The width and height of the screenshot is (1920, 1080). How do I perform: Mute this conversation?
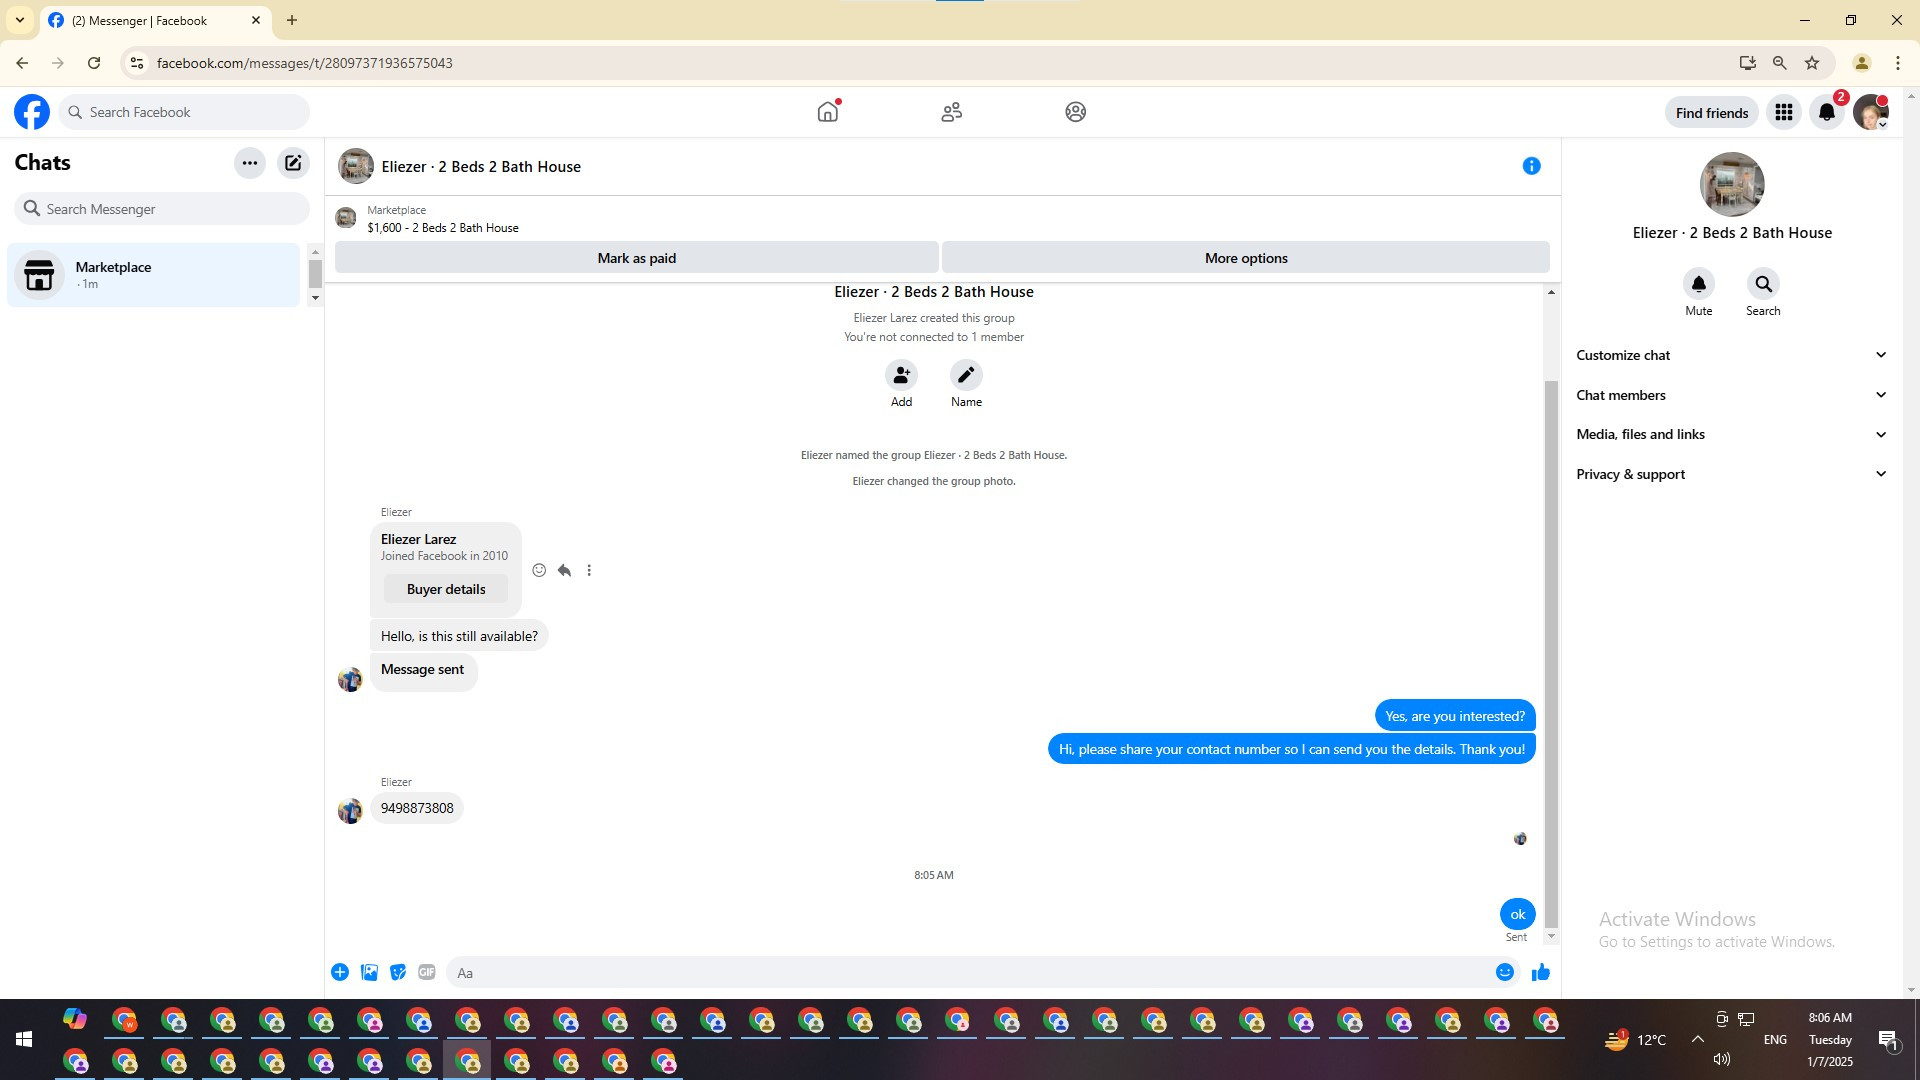tap(1698, 285)
